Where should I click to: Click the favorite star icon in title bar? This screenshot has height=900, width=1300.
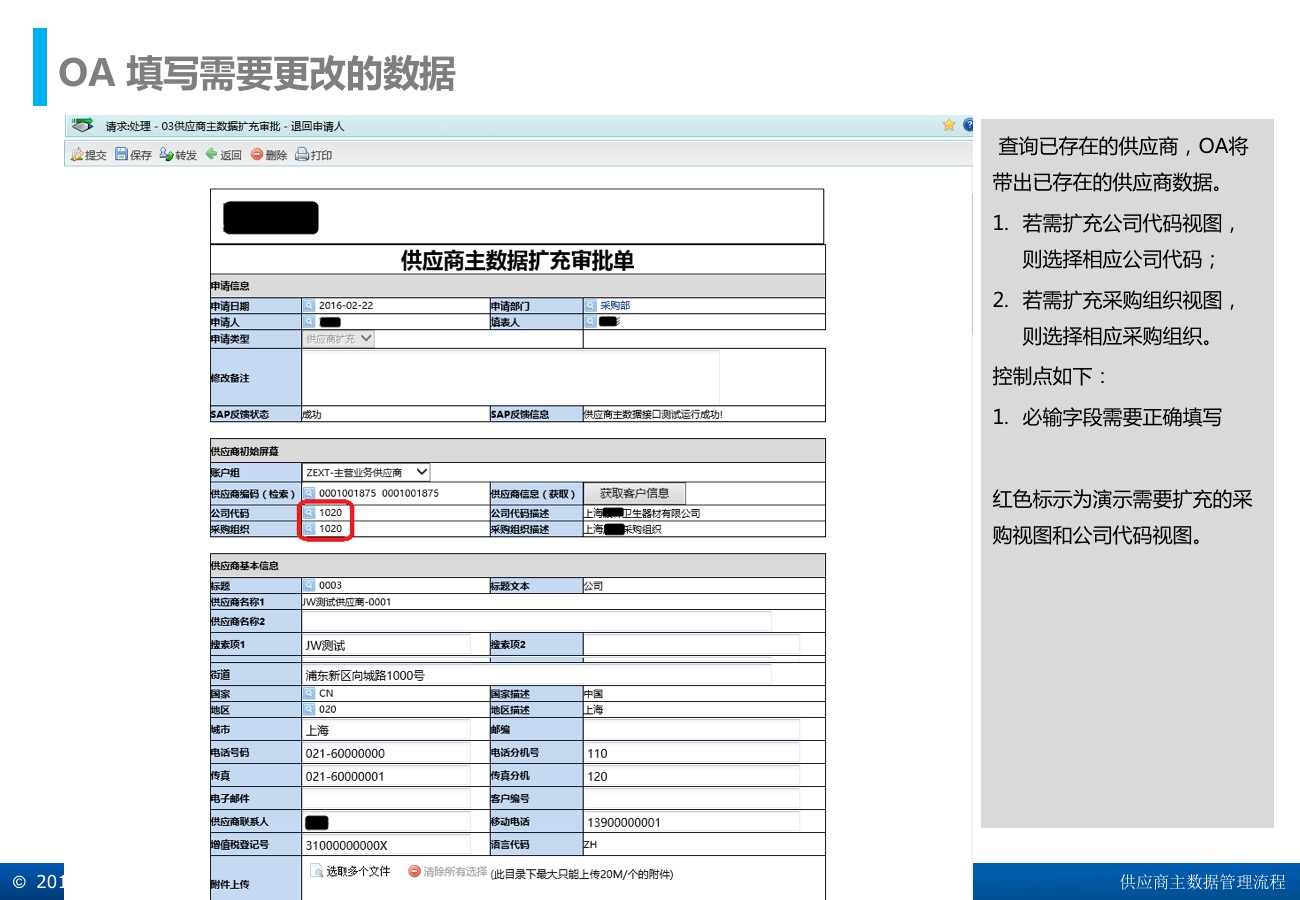point(948,126)
